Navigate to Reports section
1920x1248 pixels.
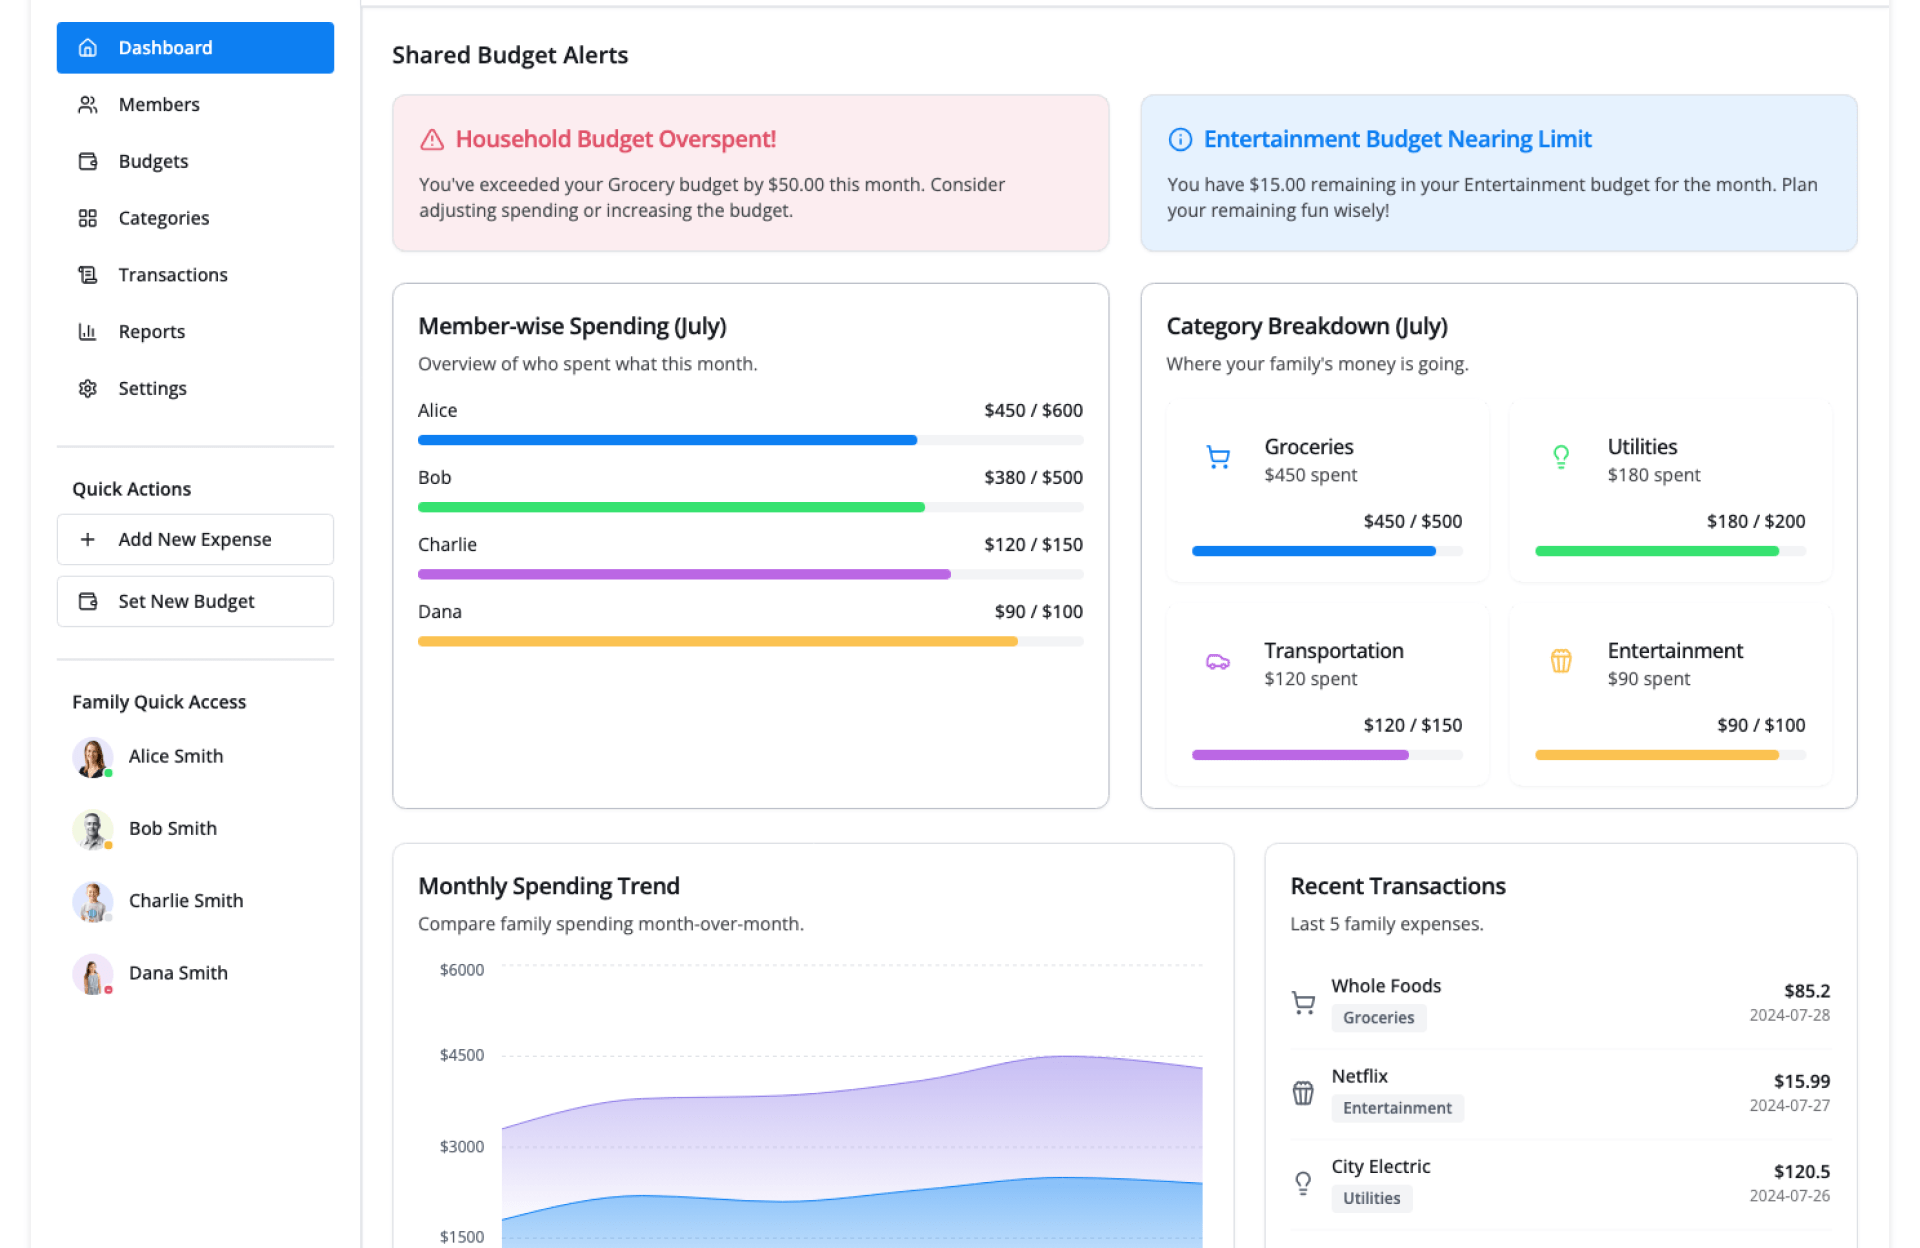[151, 332]
